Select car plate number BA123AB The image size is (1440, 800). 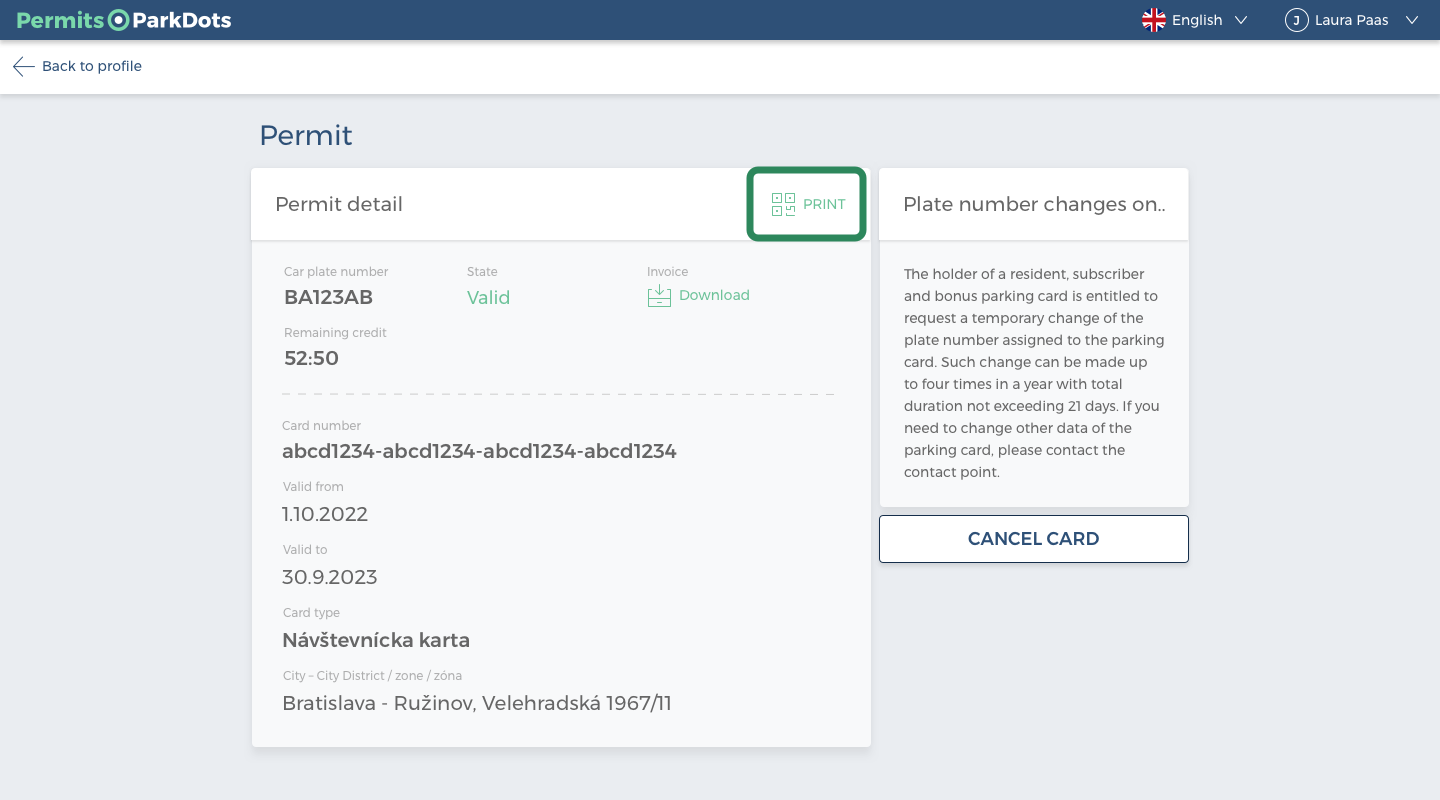pyautogui.click(x=328, y=297)
